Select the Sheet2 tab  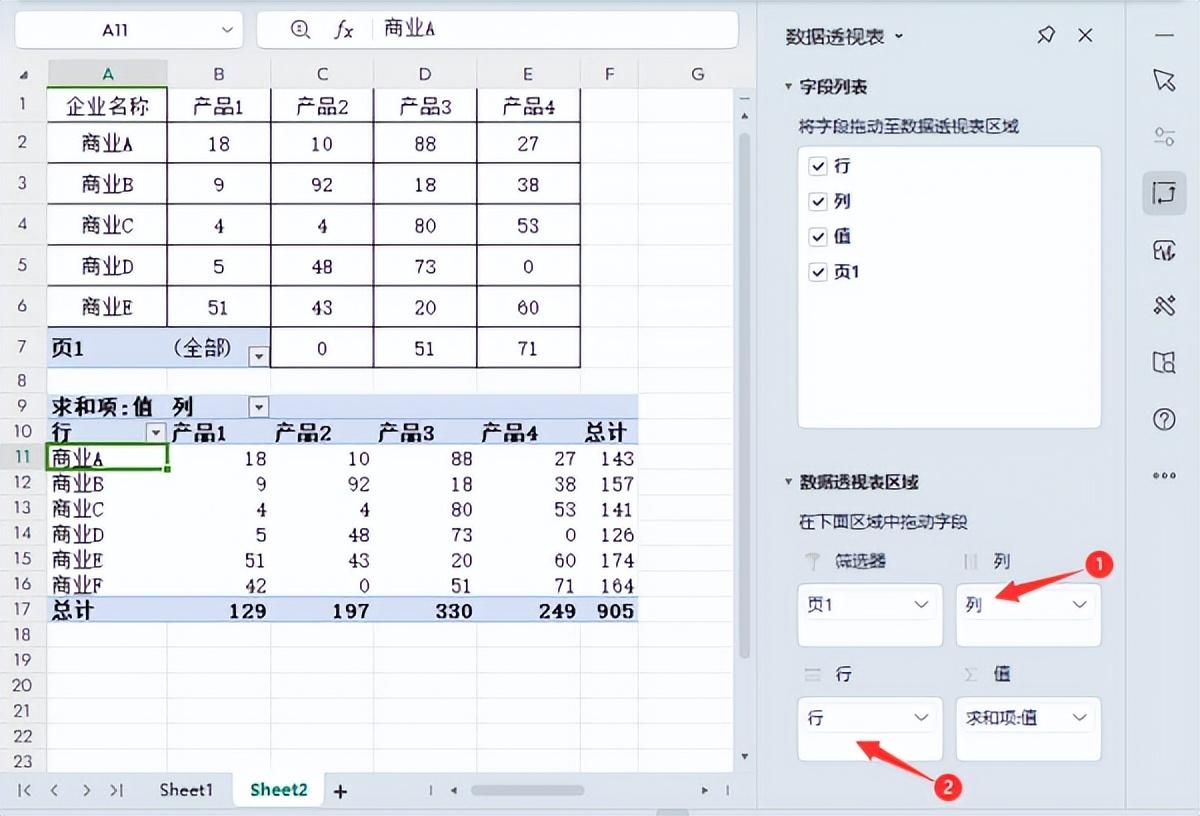(279, 790)
